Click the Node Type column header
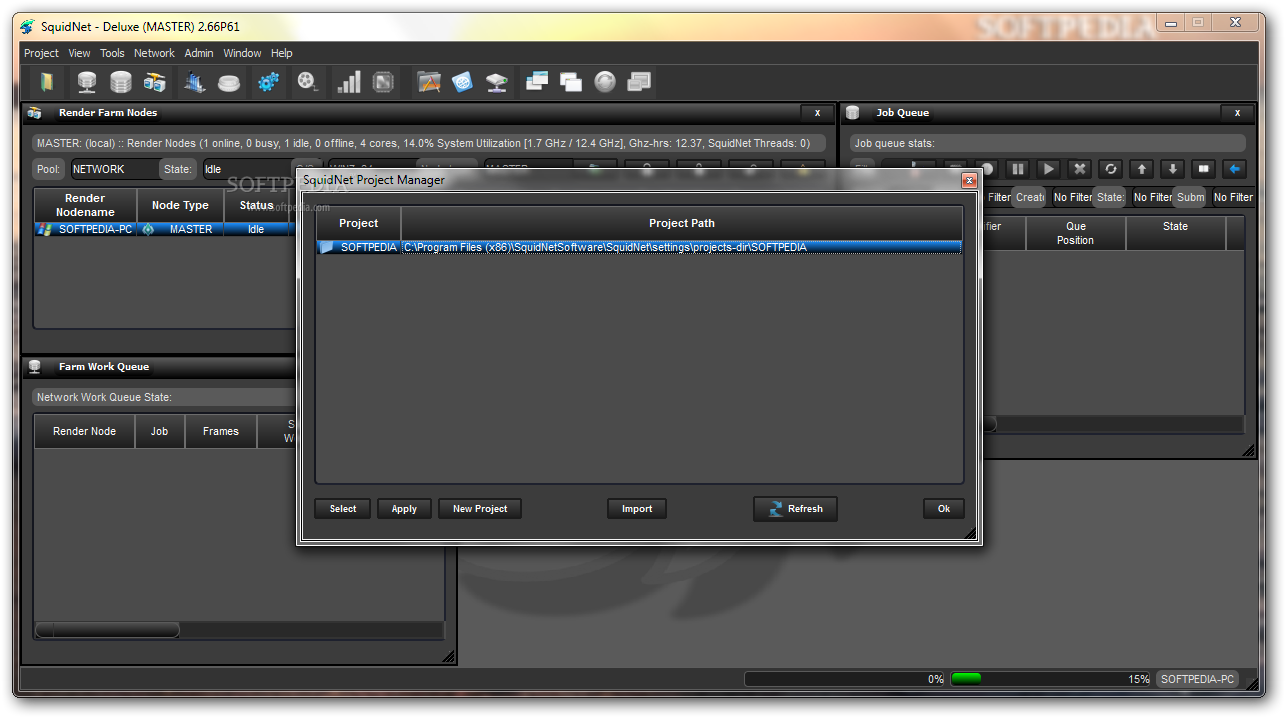1286x718 pixels. tap(180, 205)
